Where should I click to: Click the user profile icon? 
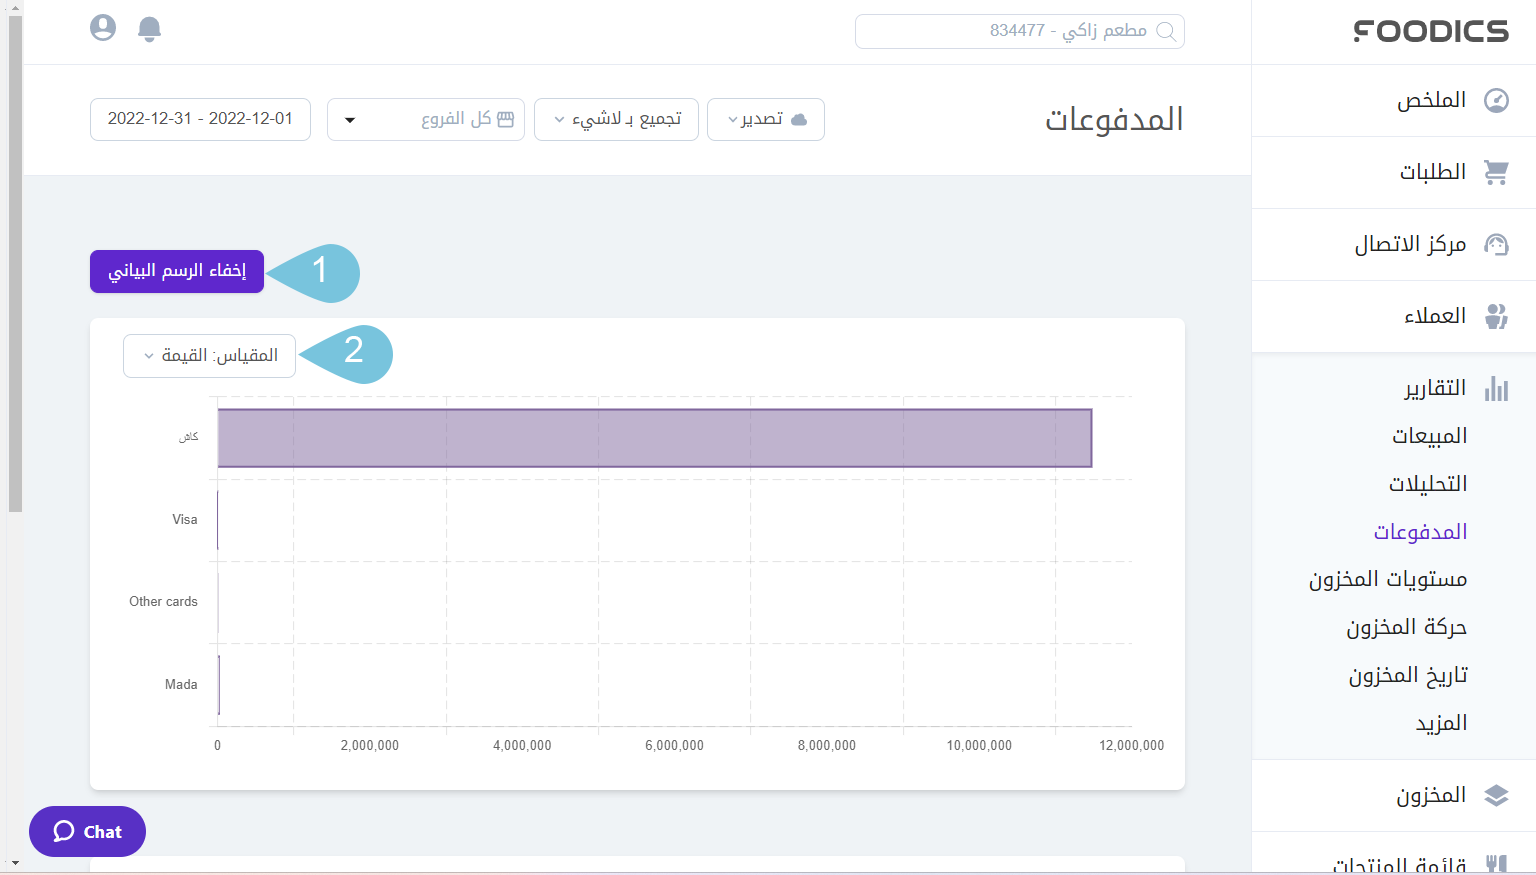(103, 29)
